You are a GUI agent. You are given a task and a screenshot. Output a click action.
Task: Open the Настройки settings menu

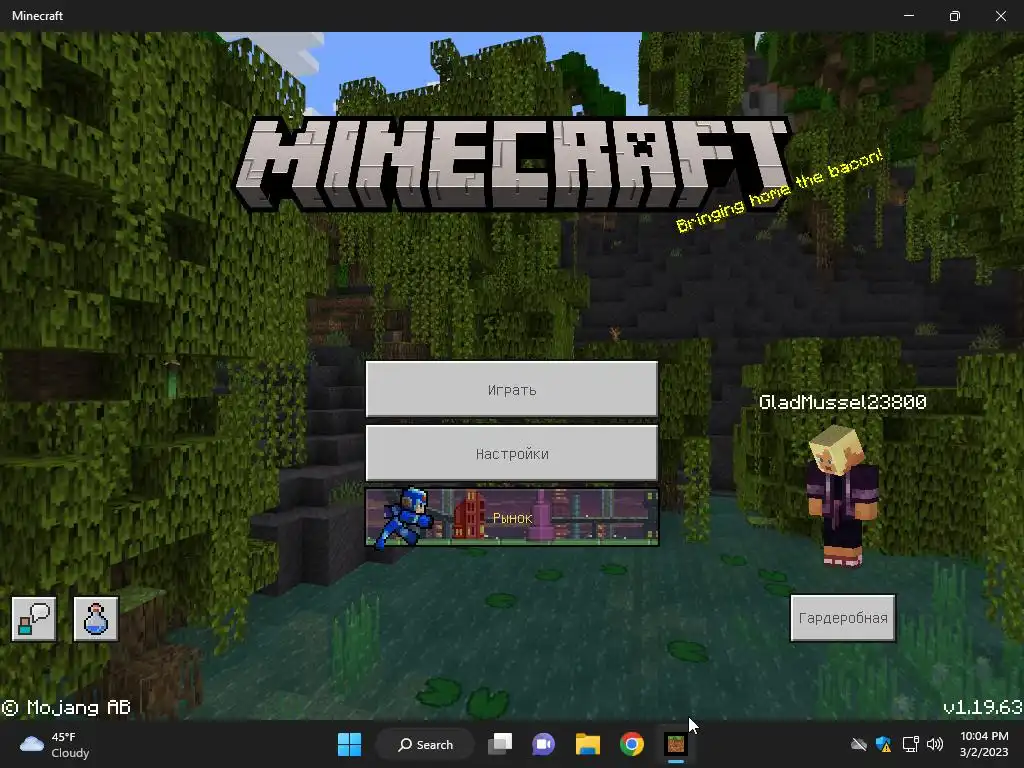511,453
